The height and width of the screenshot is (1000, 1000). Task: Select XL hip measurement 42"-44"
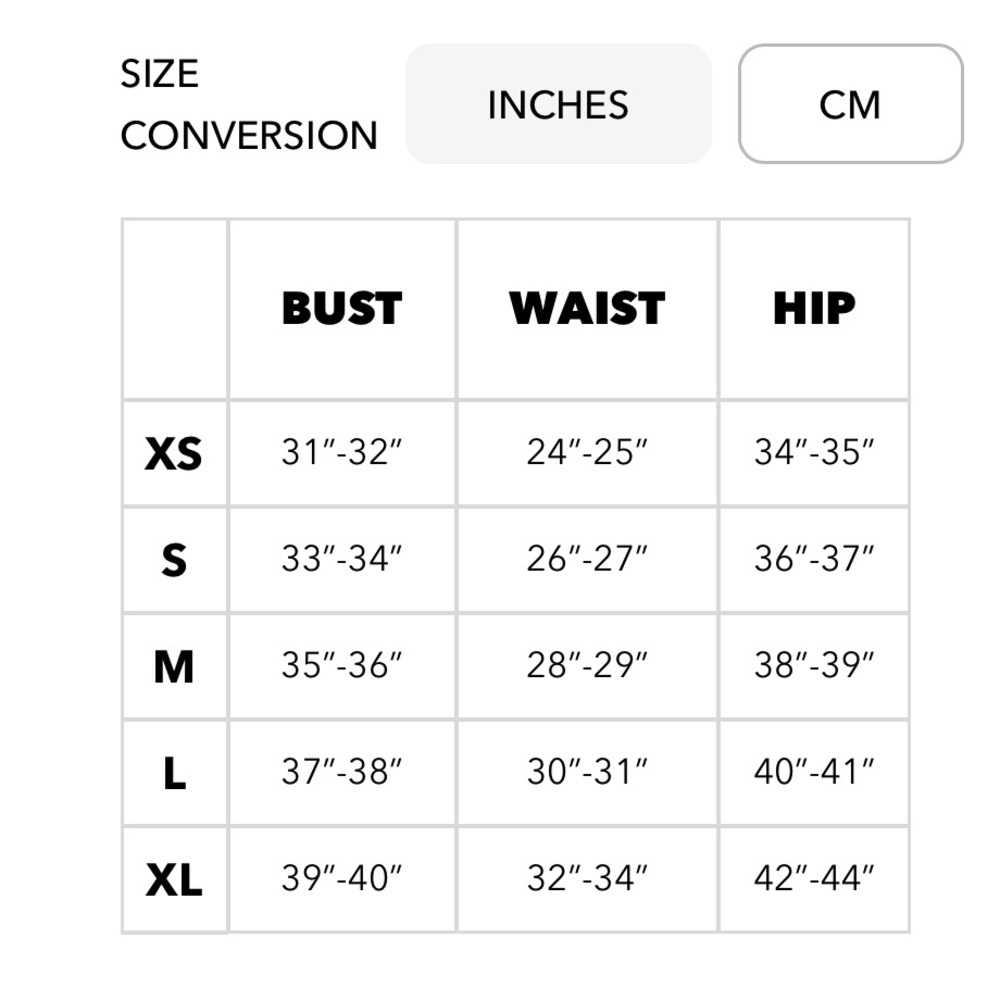(814, 878)
